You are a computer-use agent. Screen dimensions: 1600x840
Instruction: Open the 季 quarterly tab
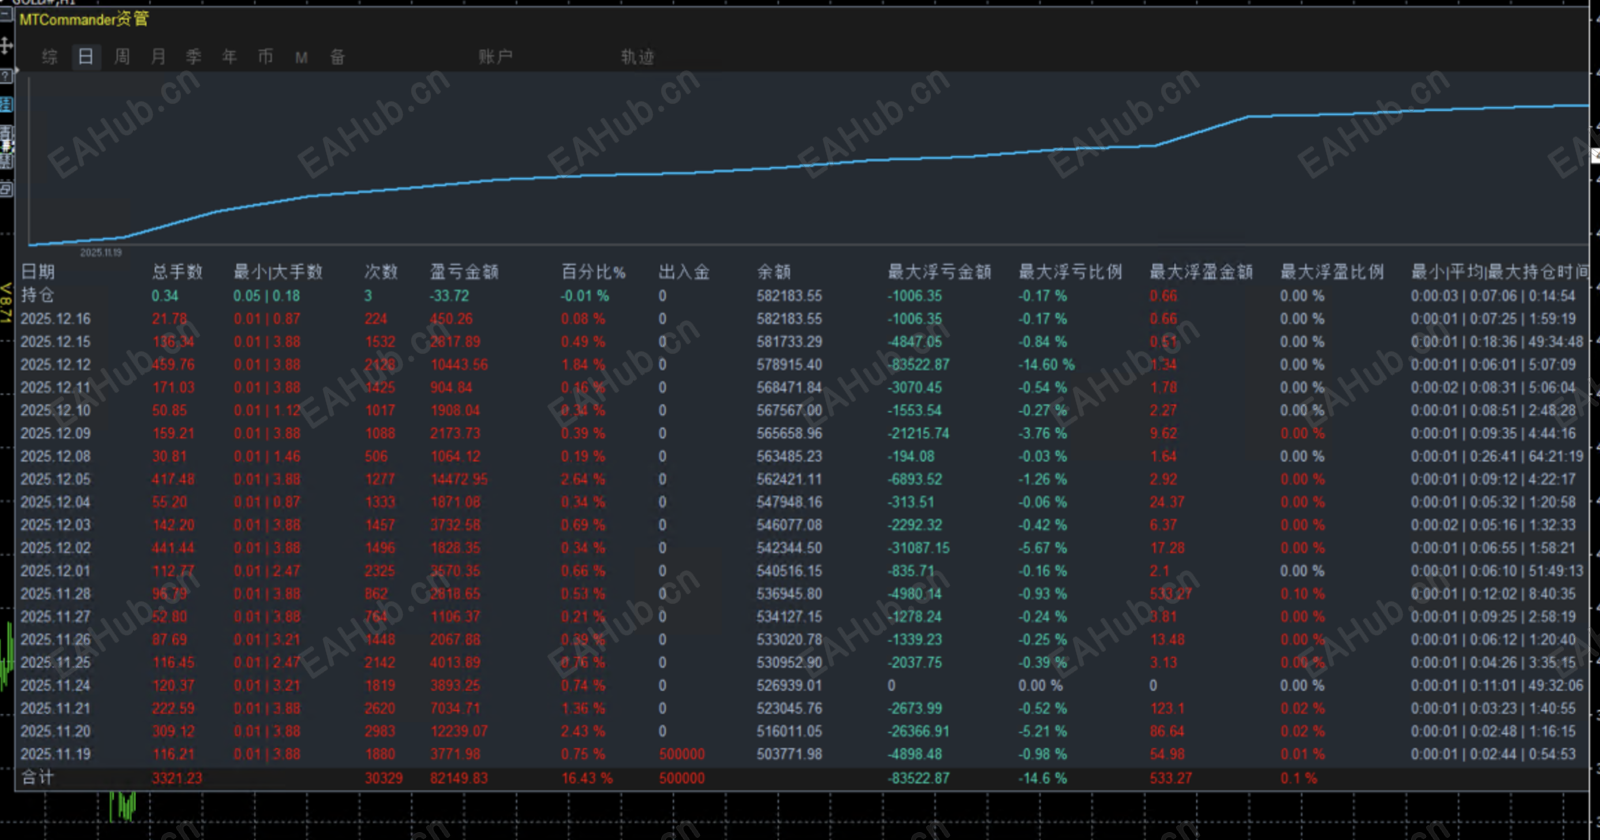pyautogui.click(x=194, y=57)
